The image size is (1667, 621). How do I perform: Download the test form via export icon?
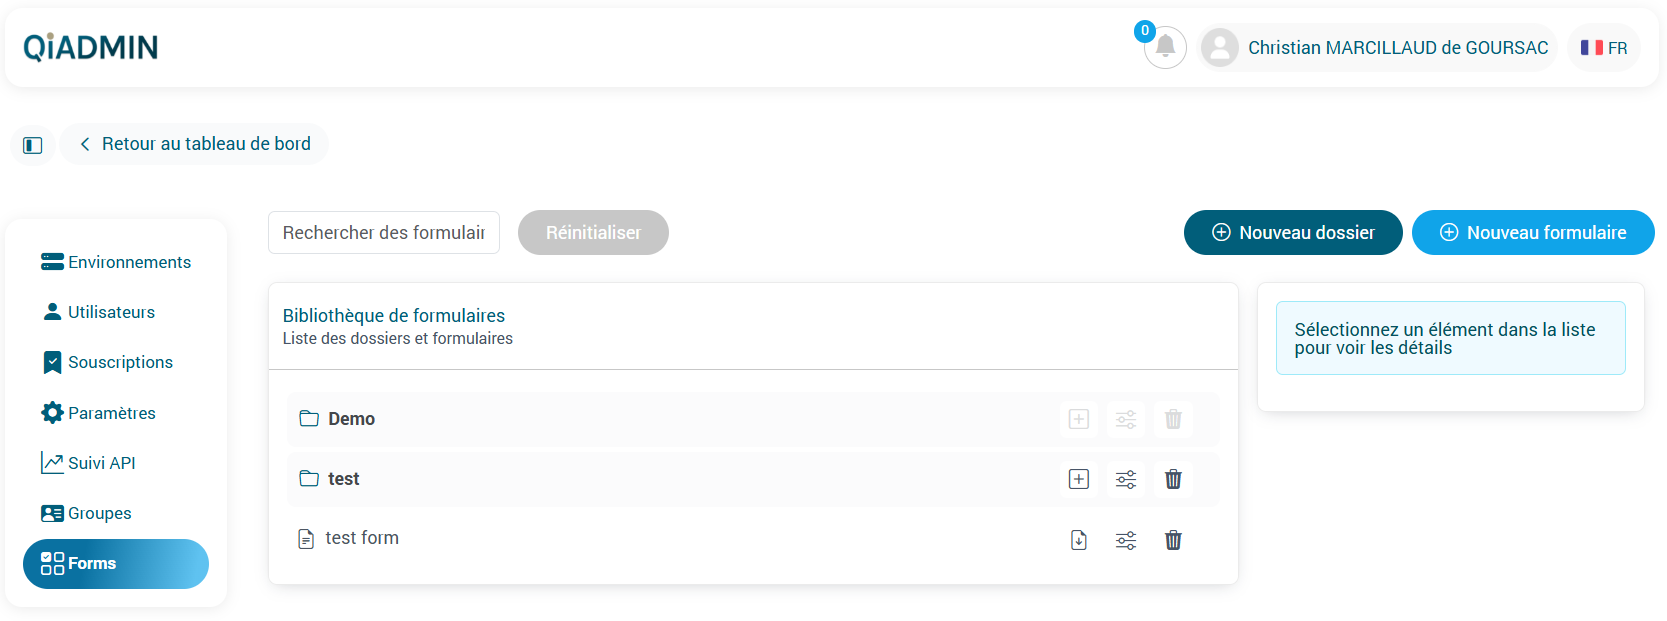pyautogui.click(x=1078, y=539)
